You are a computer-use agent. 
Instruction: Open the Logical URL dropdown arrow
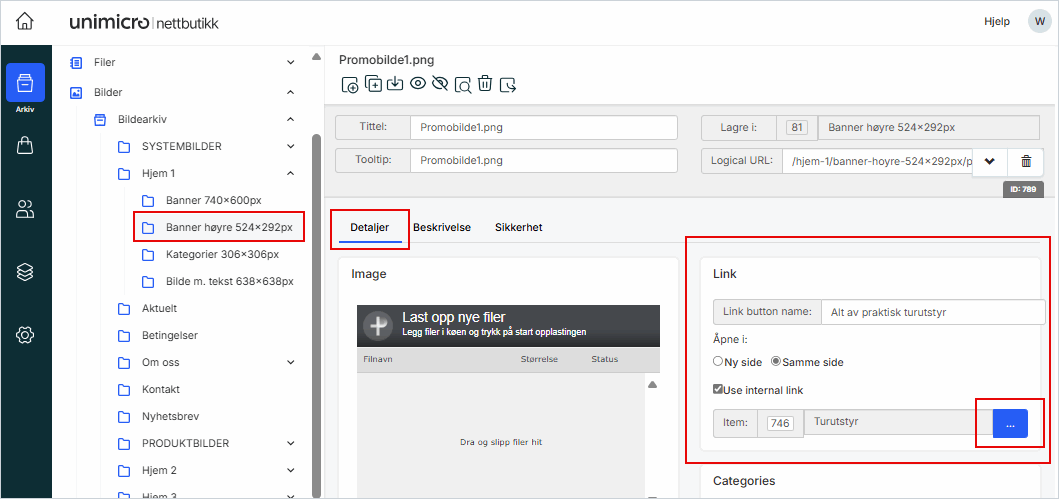(x=989, y=161)
